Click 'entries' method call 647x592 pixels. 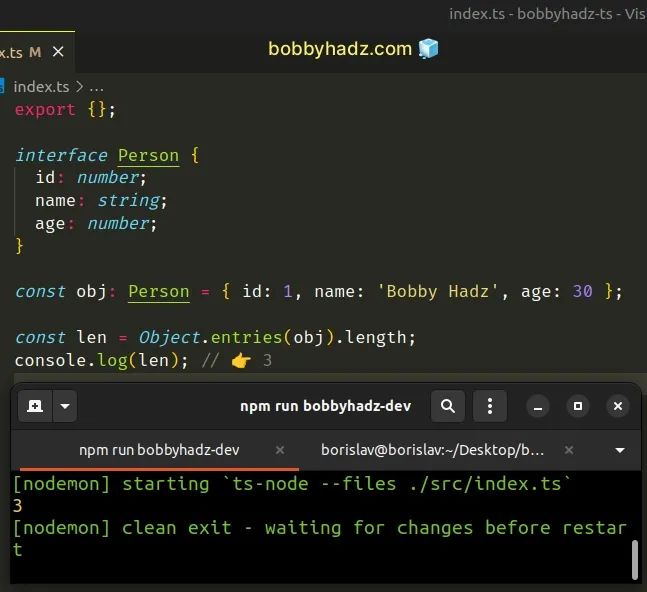pyautogui.click(x=247, y=337)
